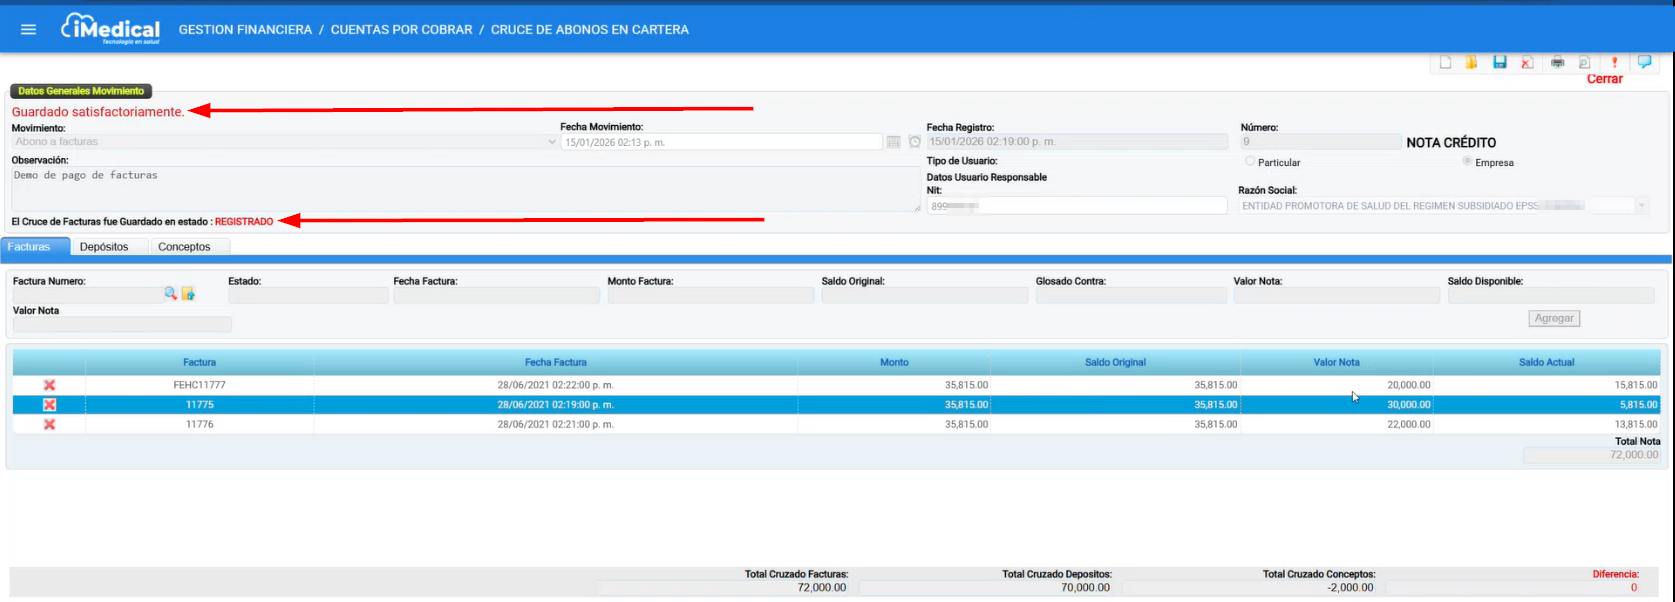
Task: Open the Fecha Movimiento calendar picker
Action: pos(893,142)
